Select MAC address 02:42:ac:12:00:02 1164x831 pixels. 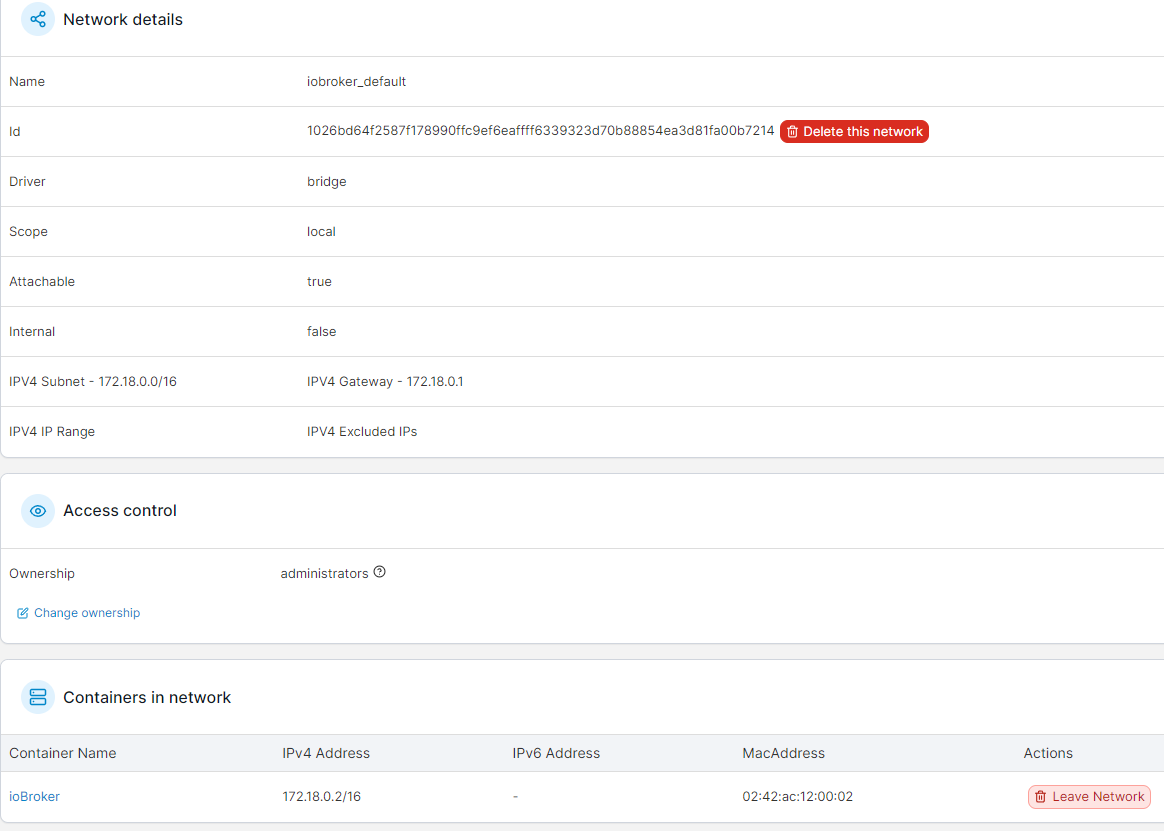[797, 796]
